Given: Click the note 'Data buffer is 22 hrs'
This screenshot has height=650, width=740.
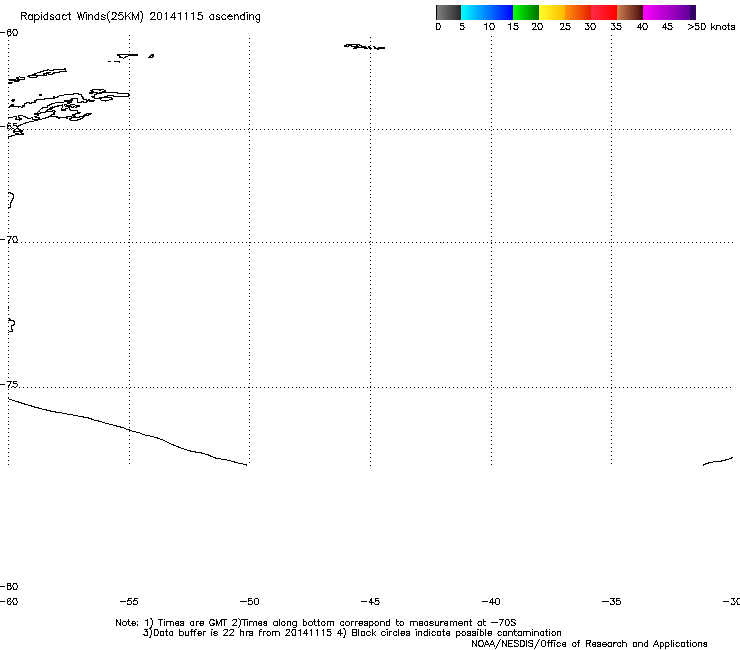Looking at the screenshot, I should pyautogui.click(x=204, y=633).
